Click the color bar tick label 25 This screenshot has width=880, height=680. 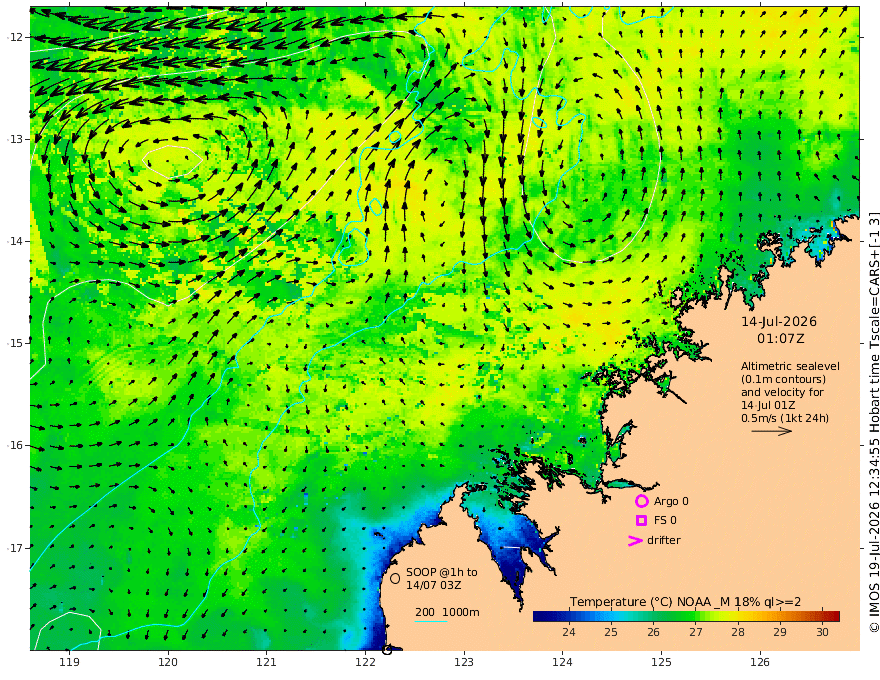click(611, 632)
